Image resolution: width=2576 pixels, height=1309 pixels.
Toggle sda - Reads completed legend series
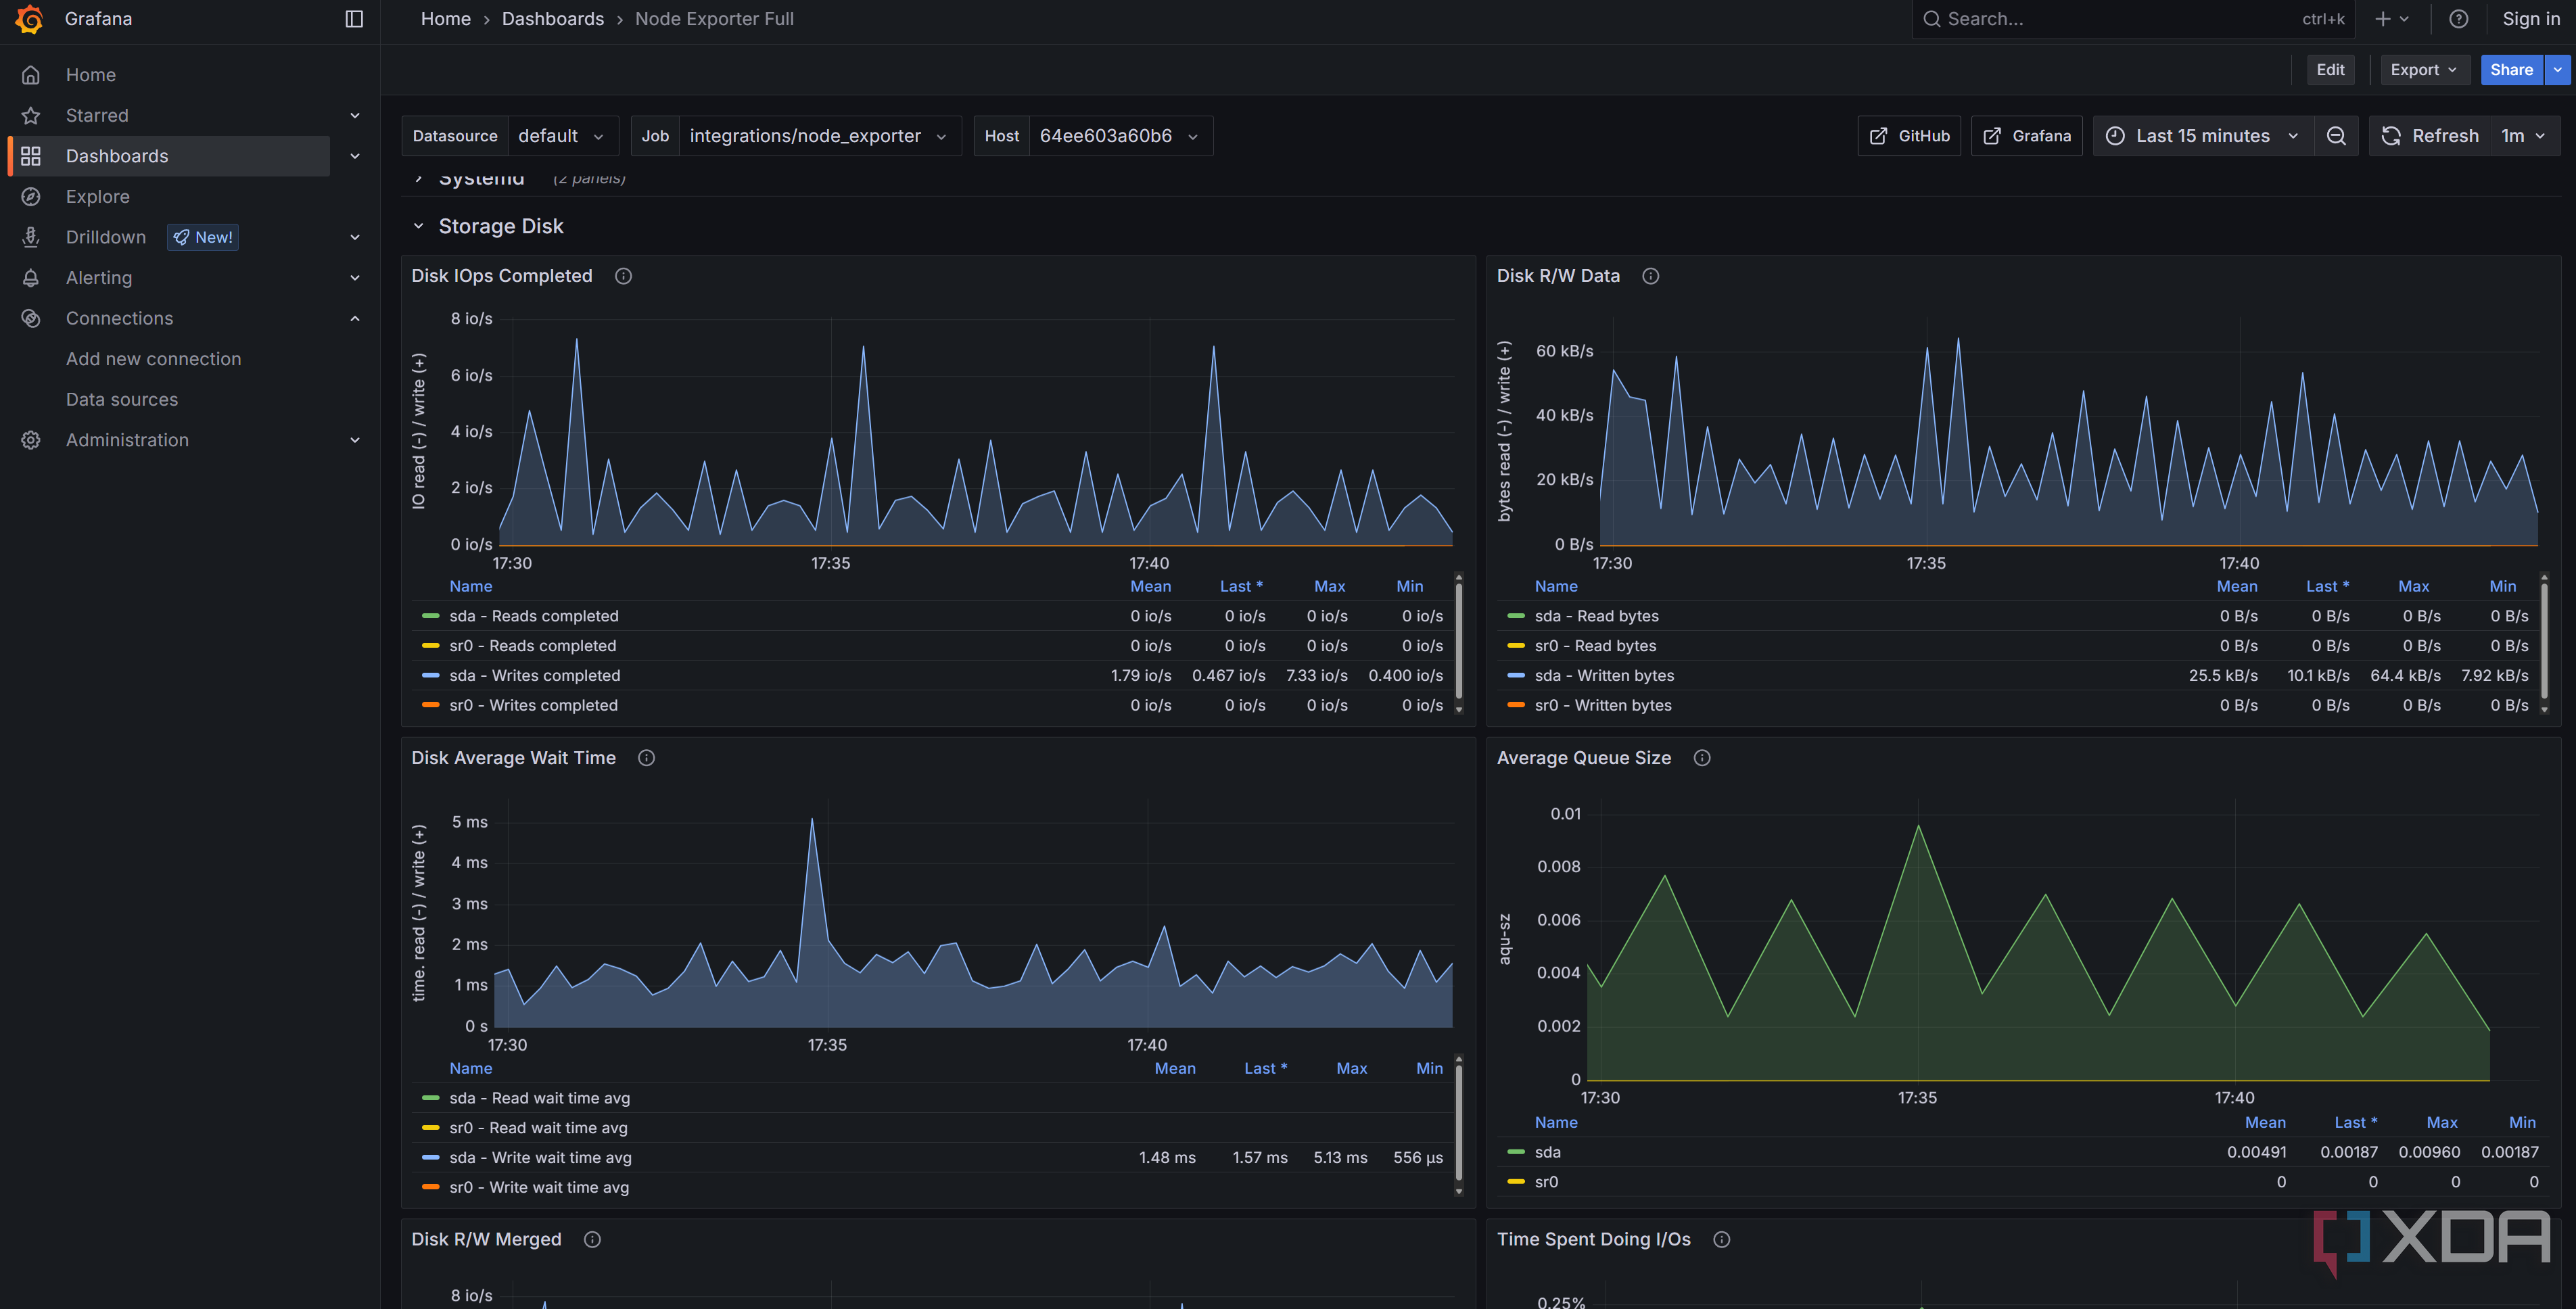click(533, 616)
